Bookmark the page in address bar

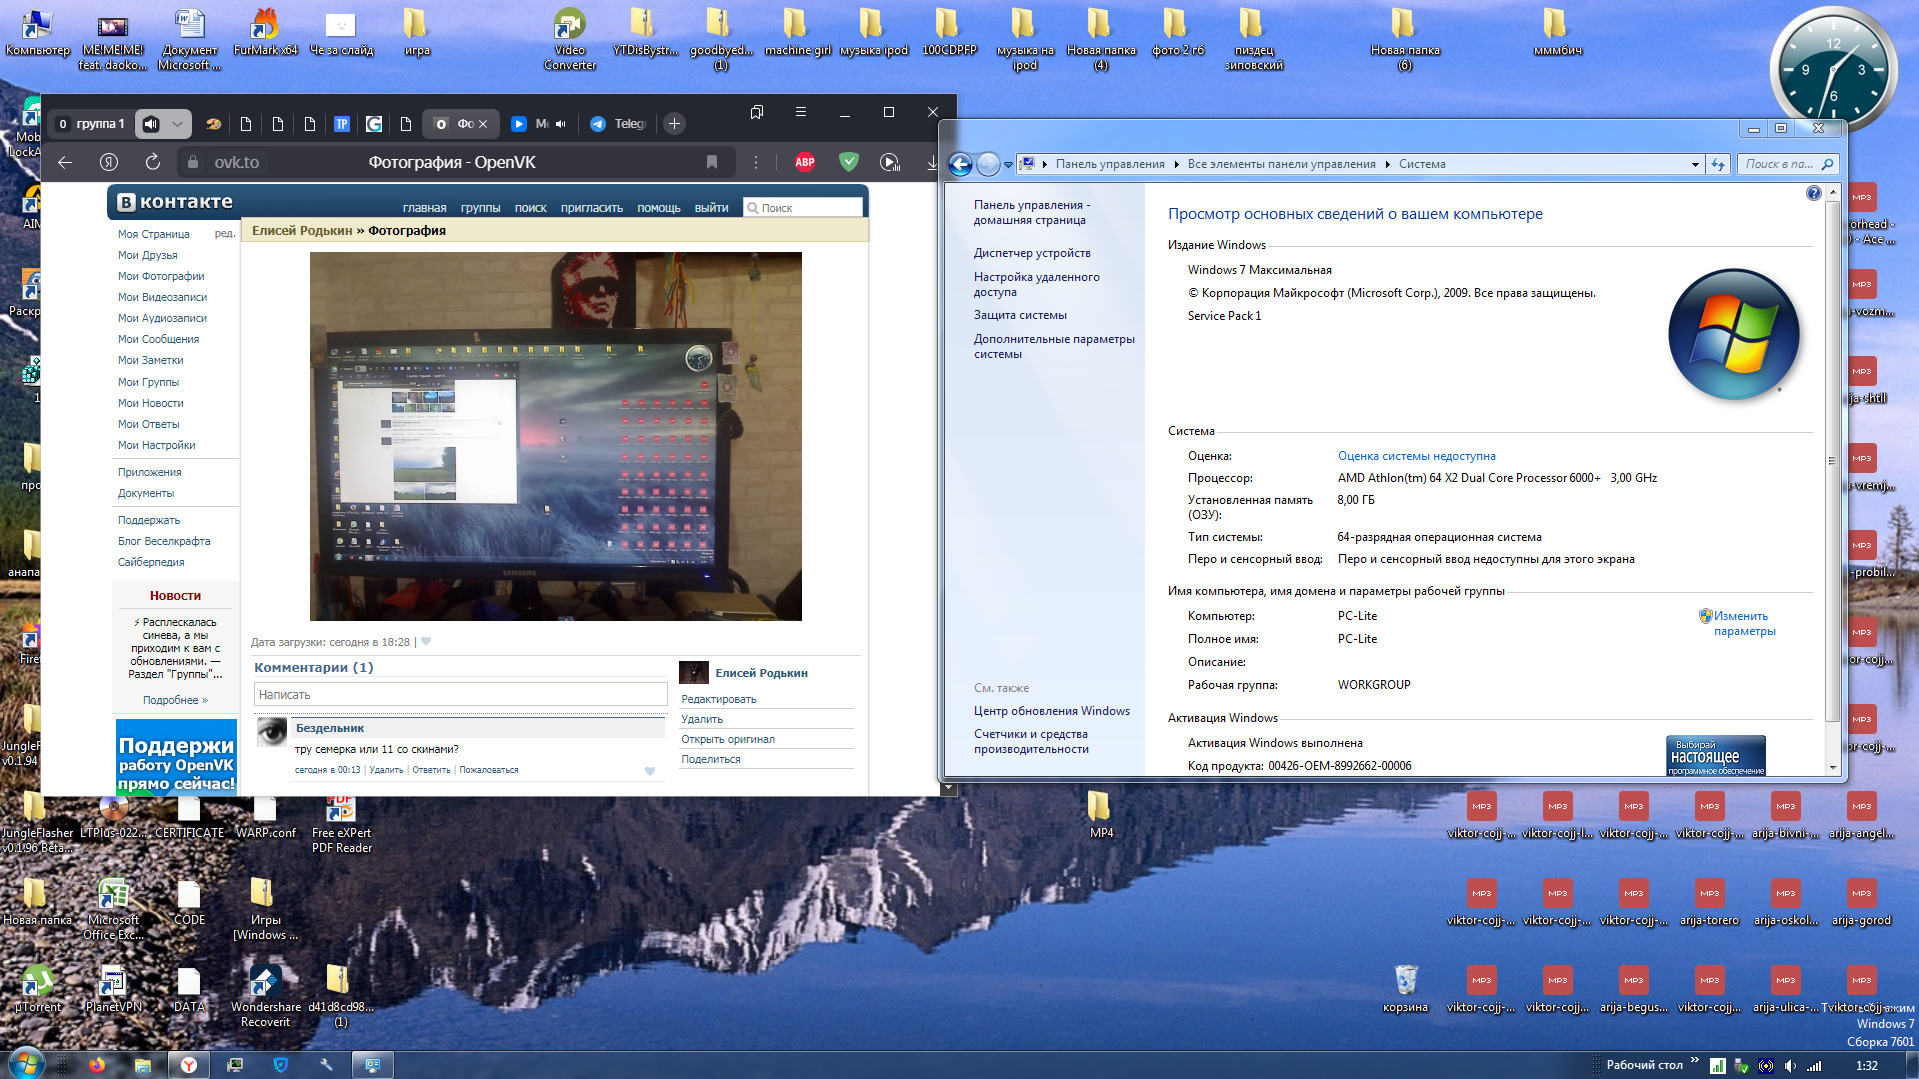[712, 162]
